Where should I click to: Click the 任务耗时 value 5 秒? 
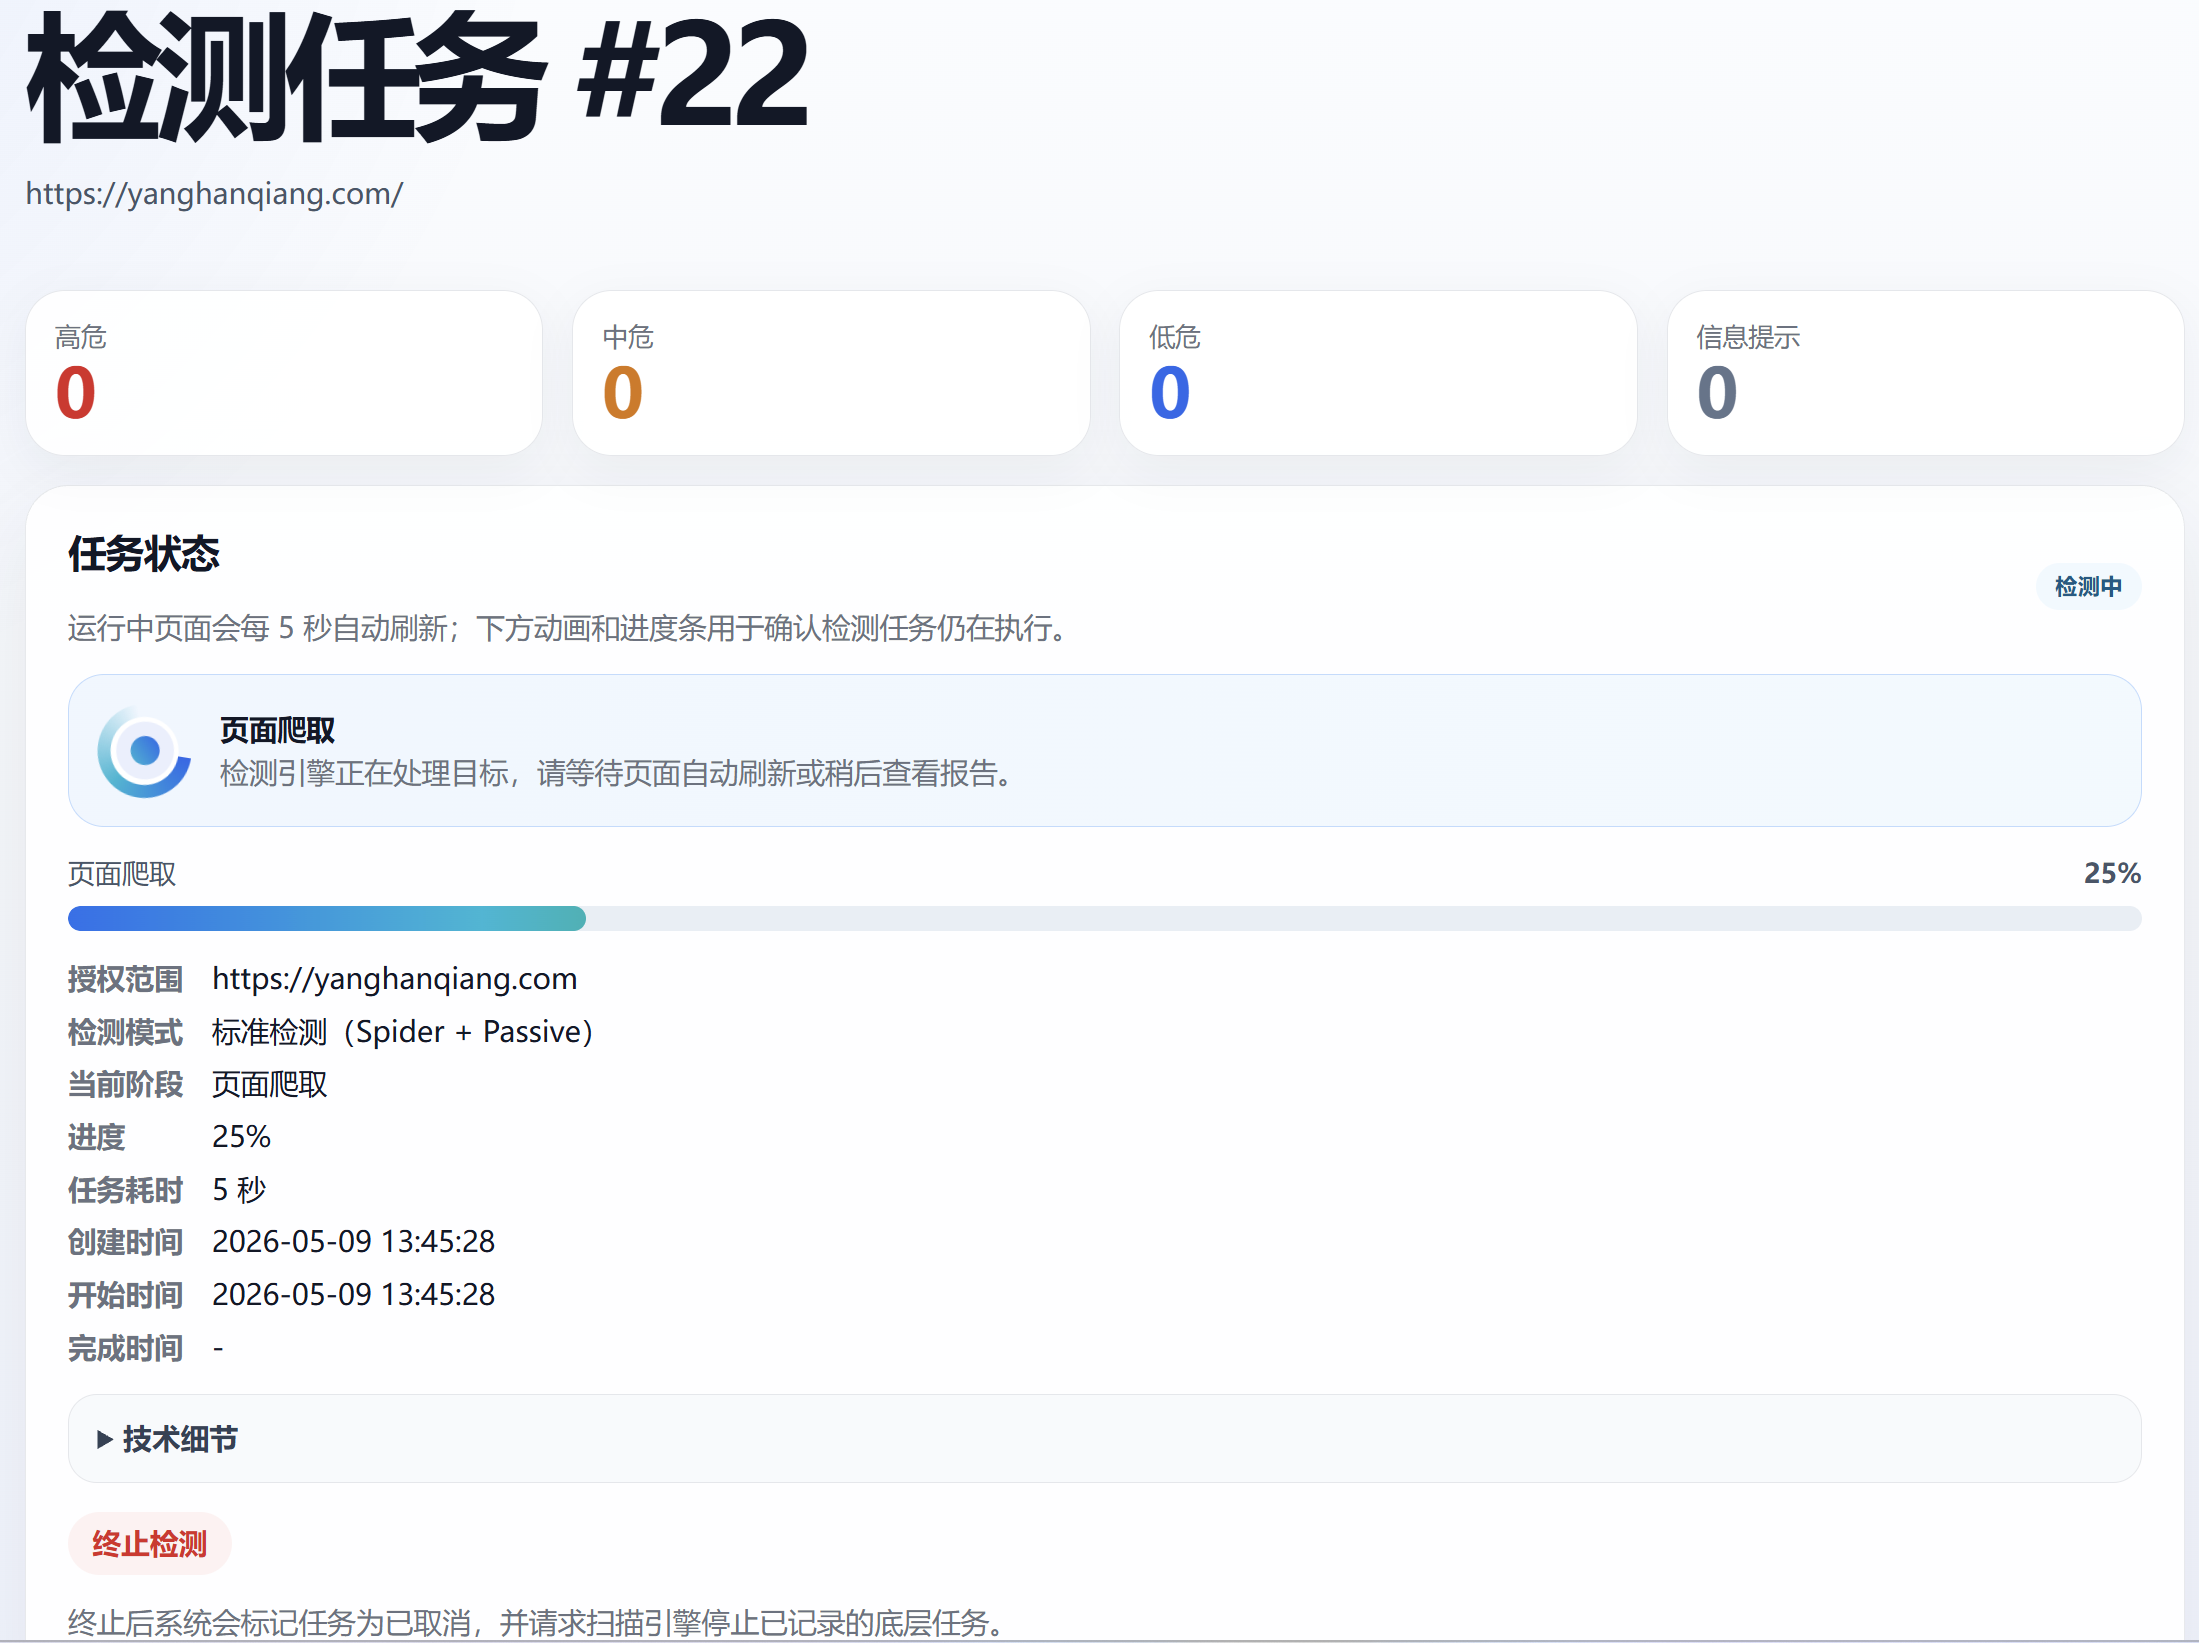point(239,1189)
